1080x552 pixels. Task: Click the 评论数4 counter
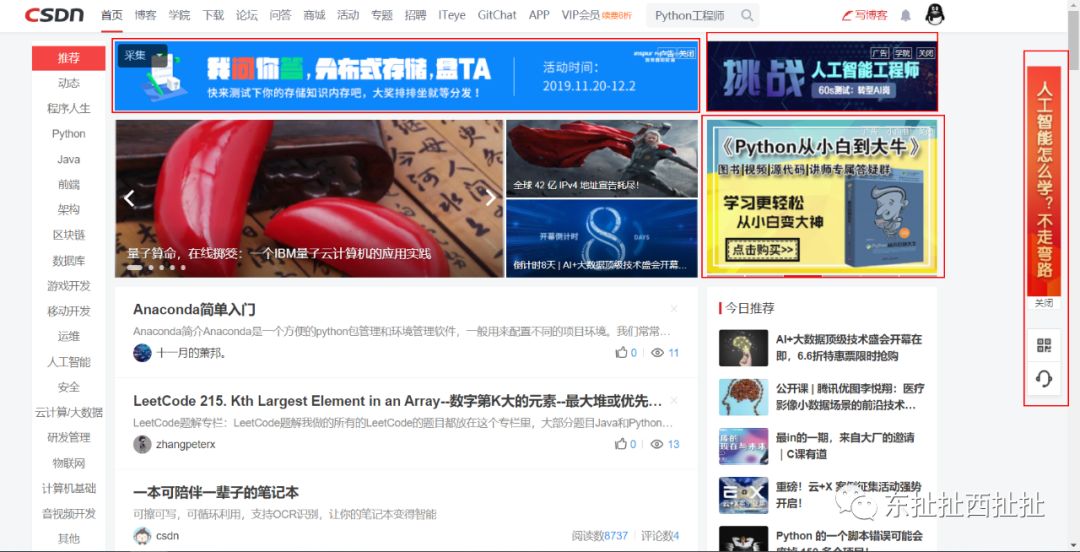point(660,535)
